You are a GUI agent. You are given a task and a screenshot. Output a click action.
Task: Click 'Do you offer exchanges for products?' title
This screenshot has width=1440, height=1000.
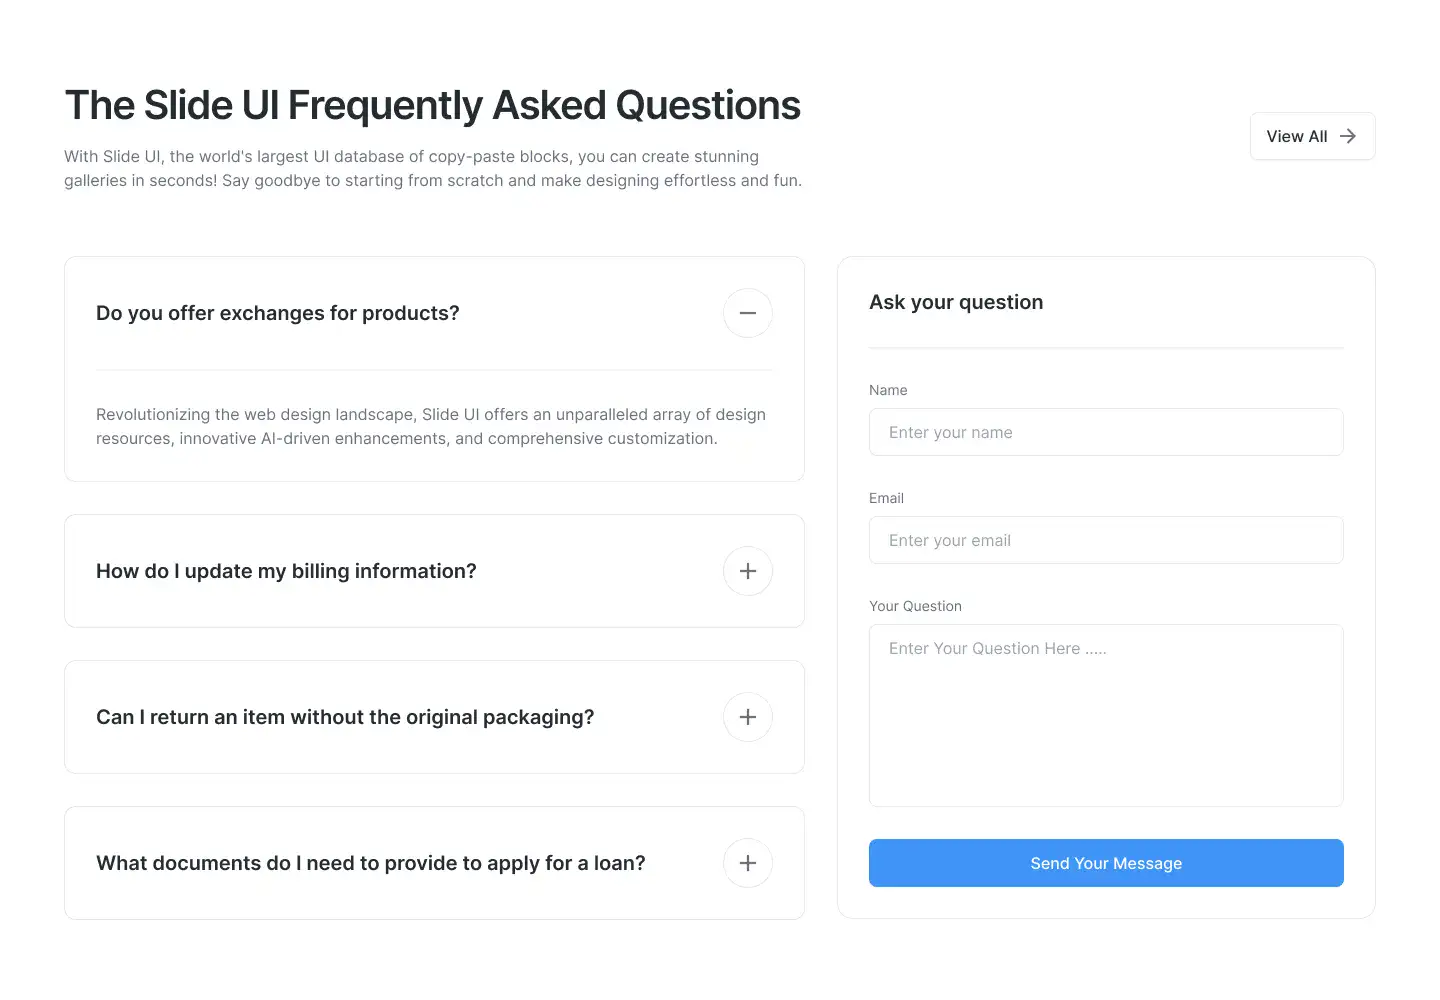(x=278, y=313)
